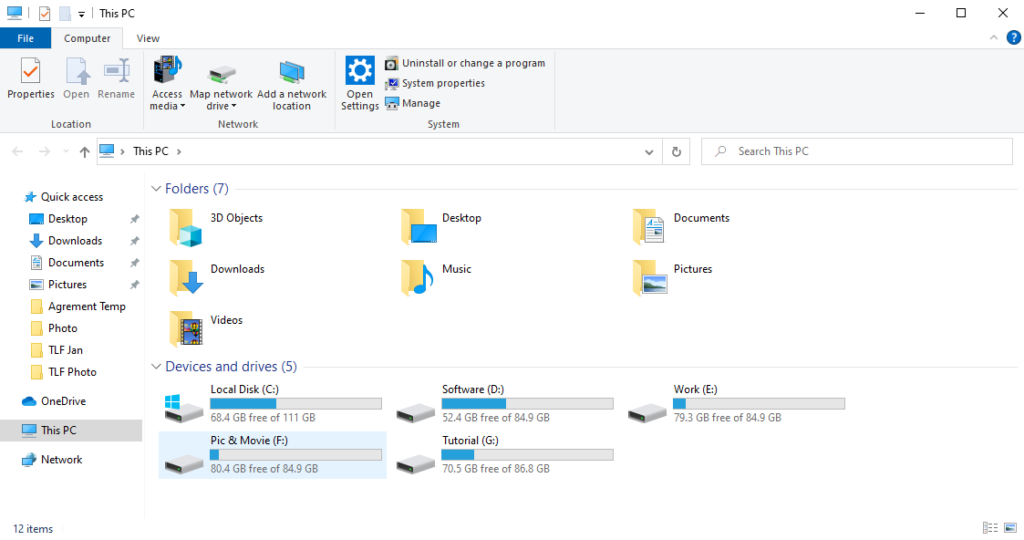This screenshot has width=1024, height=540.
Task: Click the Properties ribbon icon
Action: (31, 79)
